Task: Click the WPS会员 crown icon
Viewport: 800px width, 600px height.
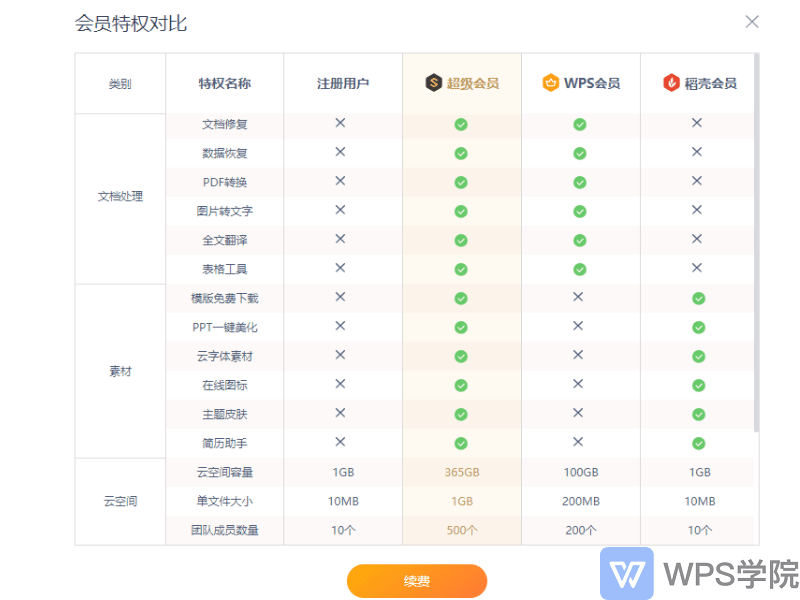Action: [x=551, y=83]
